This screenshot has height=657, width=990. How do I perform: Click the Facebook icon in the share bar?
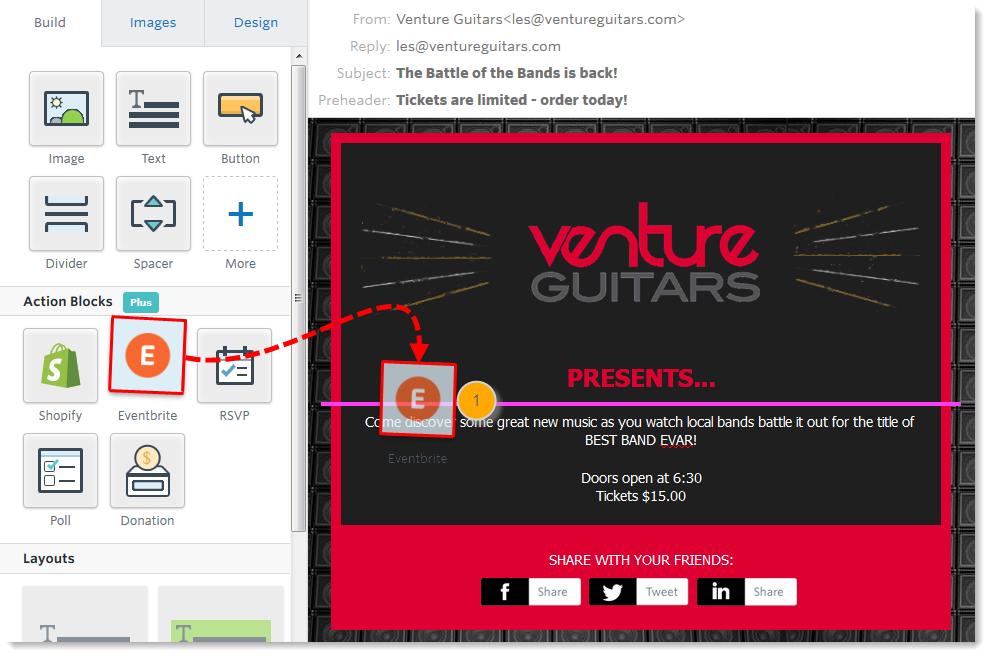click(505, 592)
